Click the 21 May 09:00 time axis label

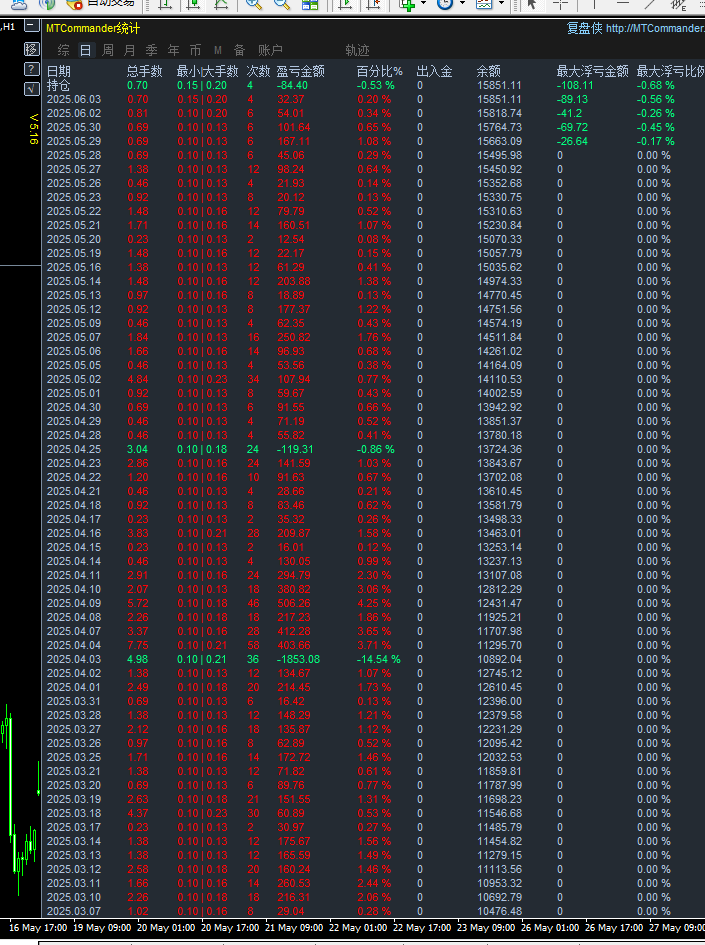294,928
